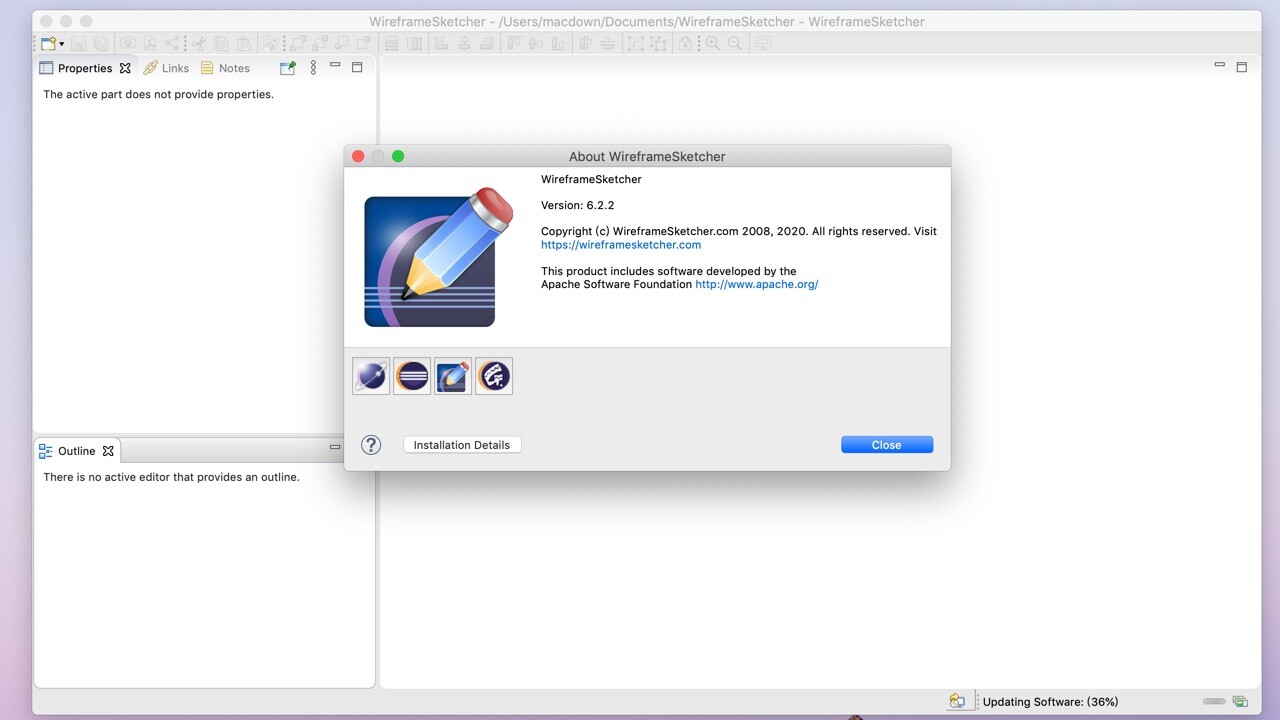Minimize the Outline panel
This screenshot has height=720, width=1280.
click(x=335, y=448)
